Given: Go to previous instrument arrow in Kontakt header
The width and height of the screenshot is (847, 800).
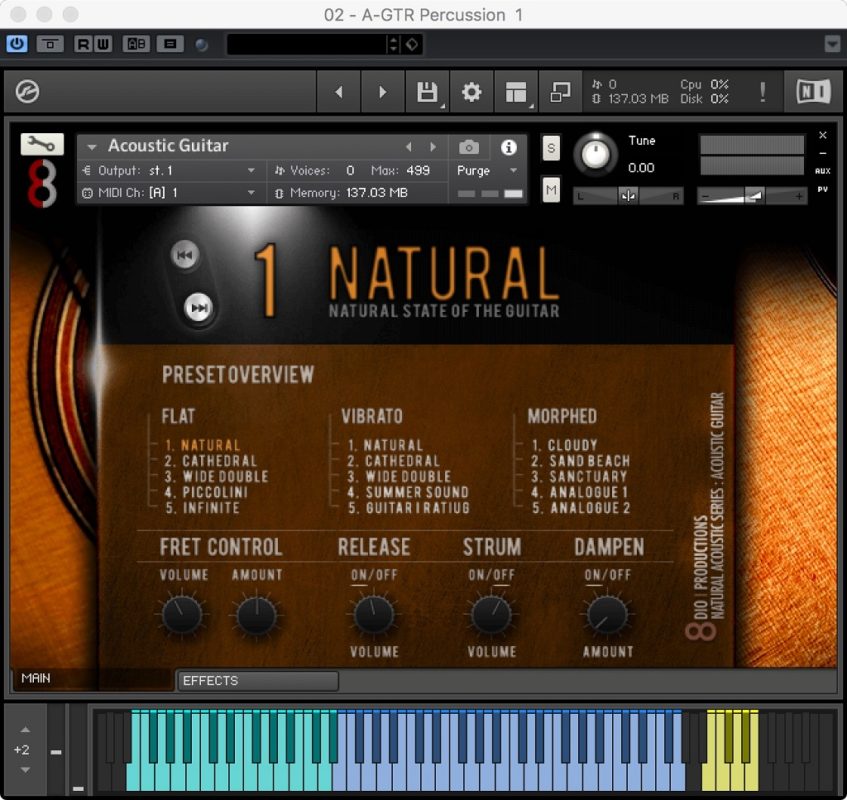Looking at the screenshot, I should pos(339,92).
